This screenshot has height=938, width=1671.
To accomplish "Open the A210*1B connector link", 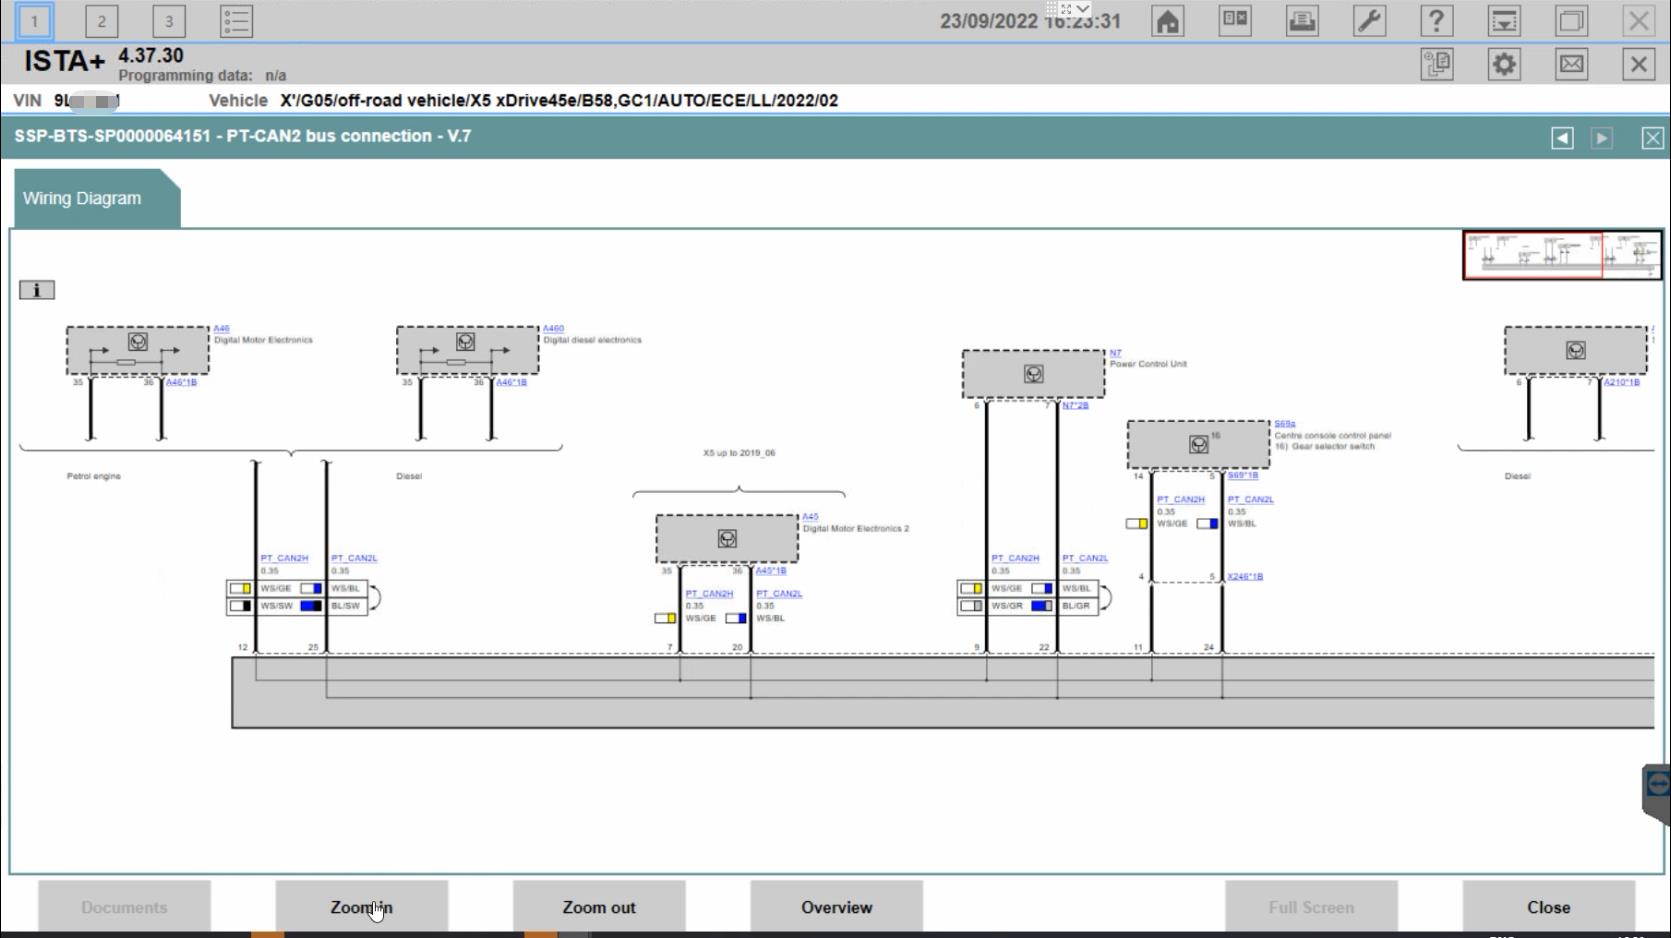I will [x=1622, y=382].
